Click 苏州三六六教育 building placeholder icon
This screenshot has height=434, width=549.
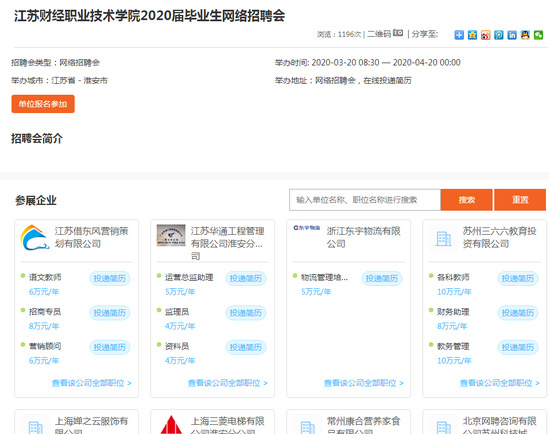tap(443, 239)
